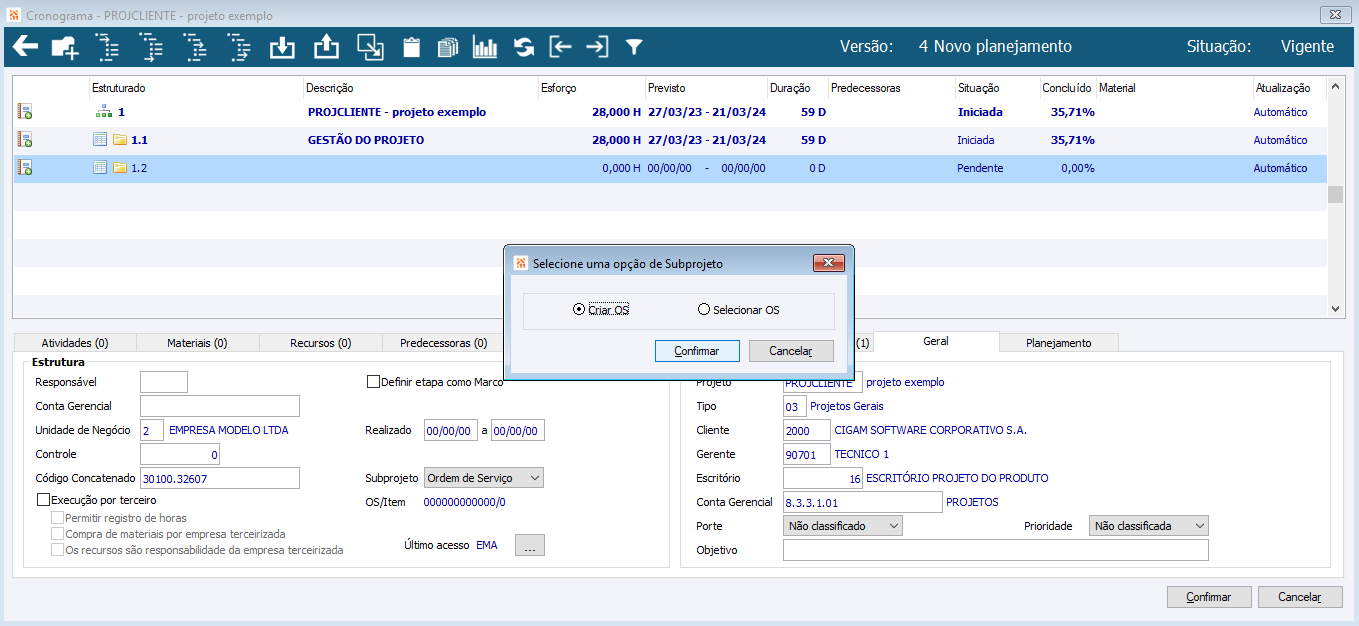Click the Responsável input field

coord(164,382)
